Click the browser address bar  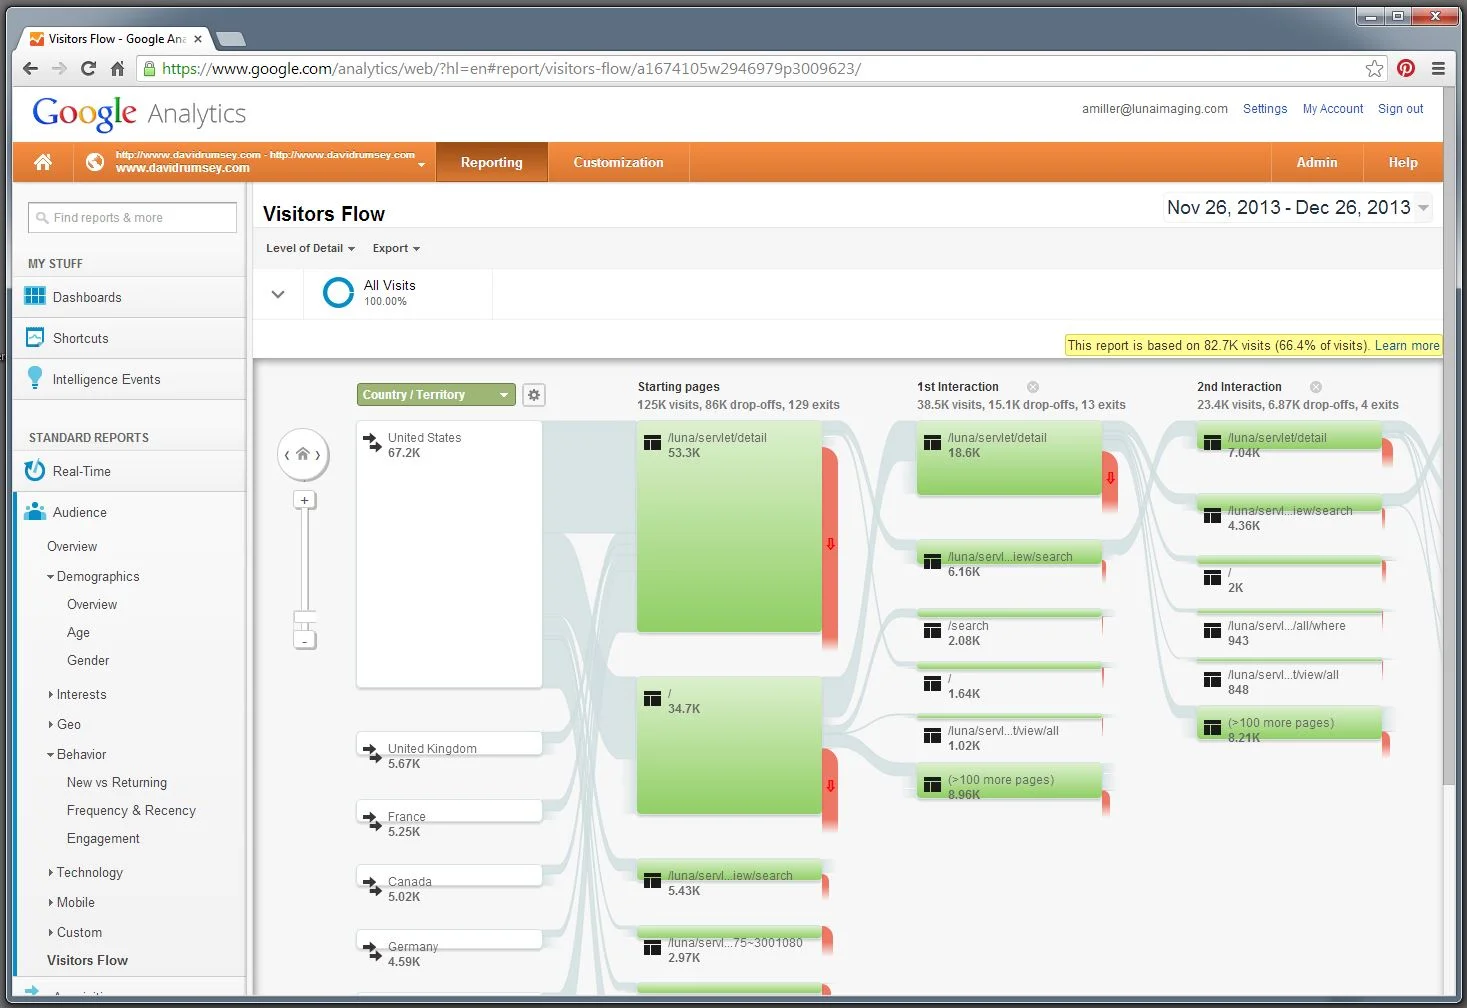tap(760, 68)
